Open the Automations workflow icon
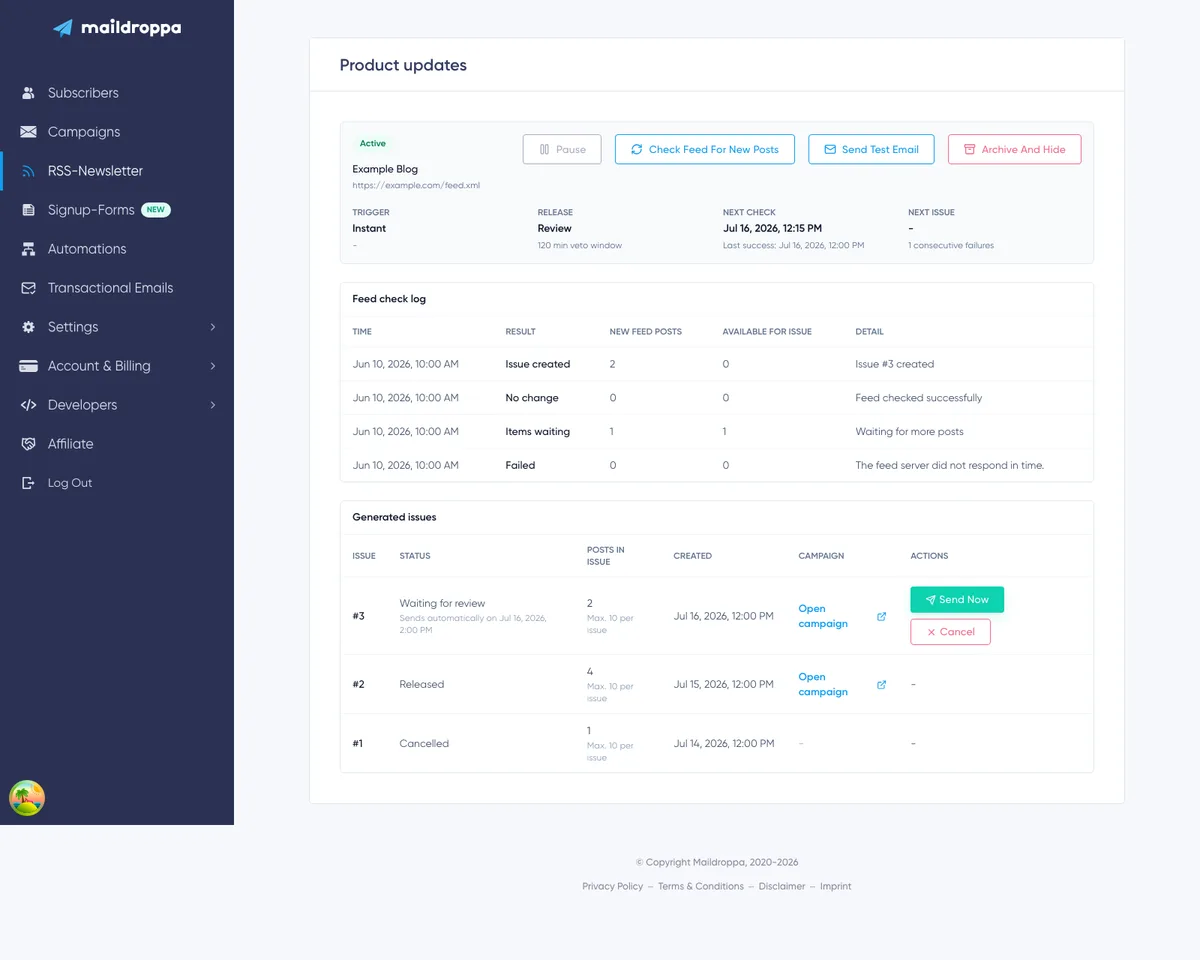This screenshot has width=1200, height=960. pos(28,249)
